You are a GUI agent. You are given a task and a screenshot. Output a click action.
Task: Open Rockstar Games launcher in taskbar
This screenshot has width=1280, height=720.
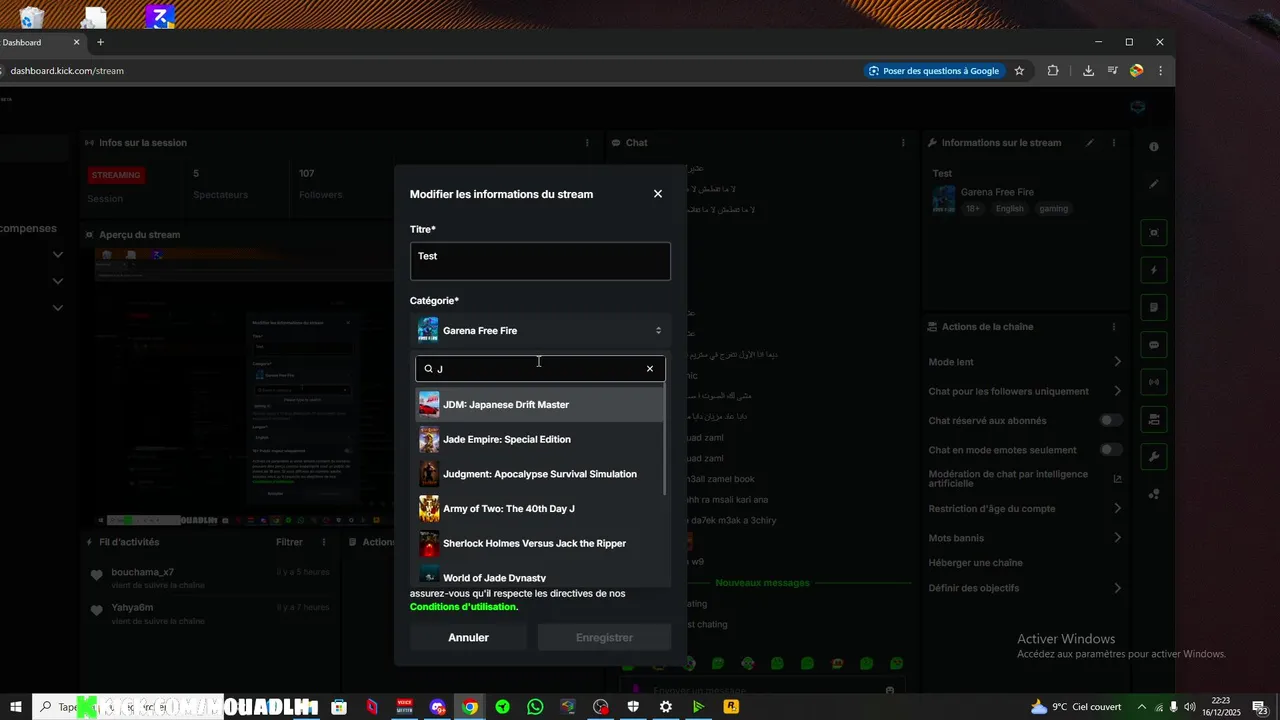pos(731,707)
